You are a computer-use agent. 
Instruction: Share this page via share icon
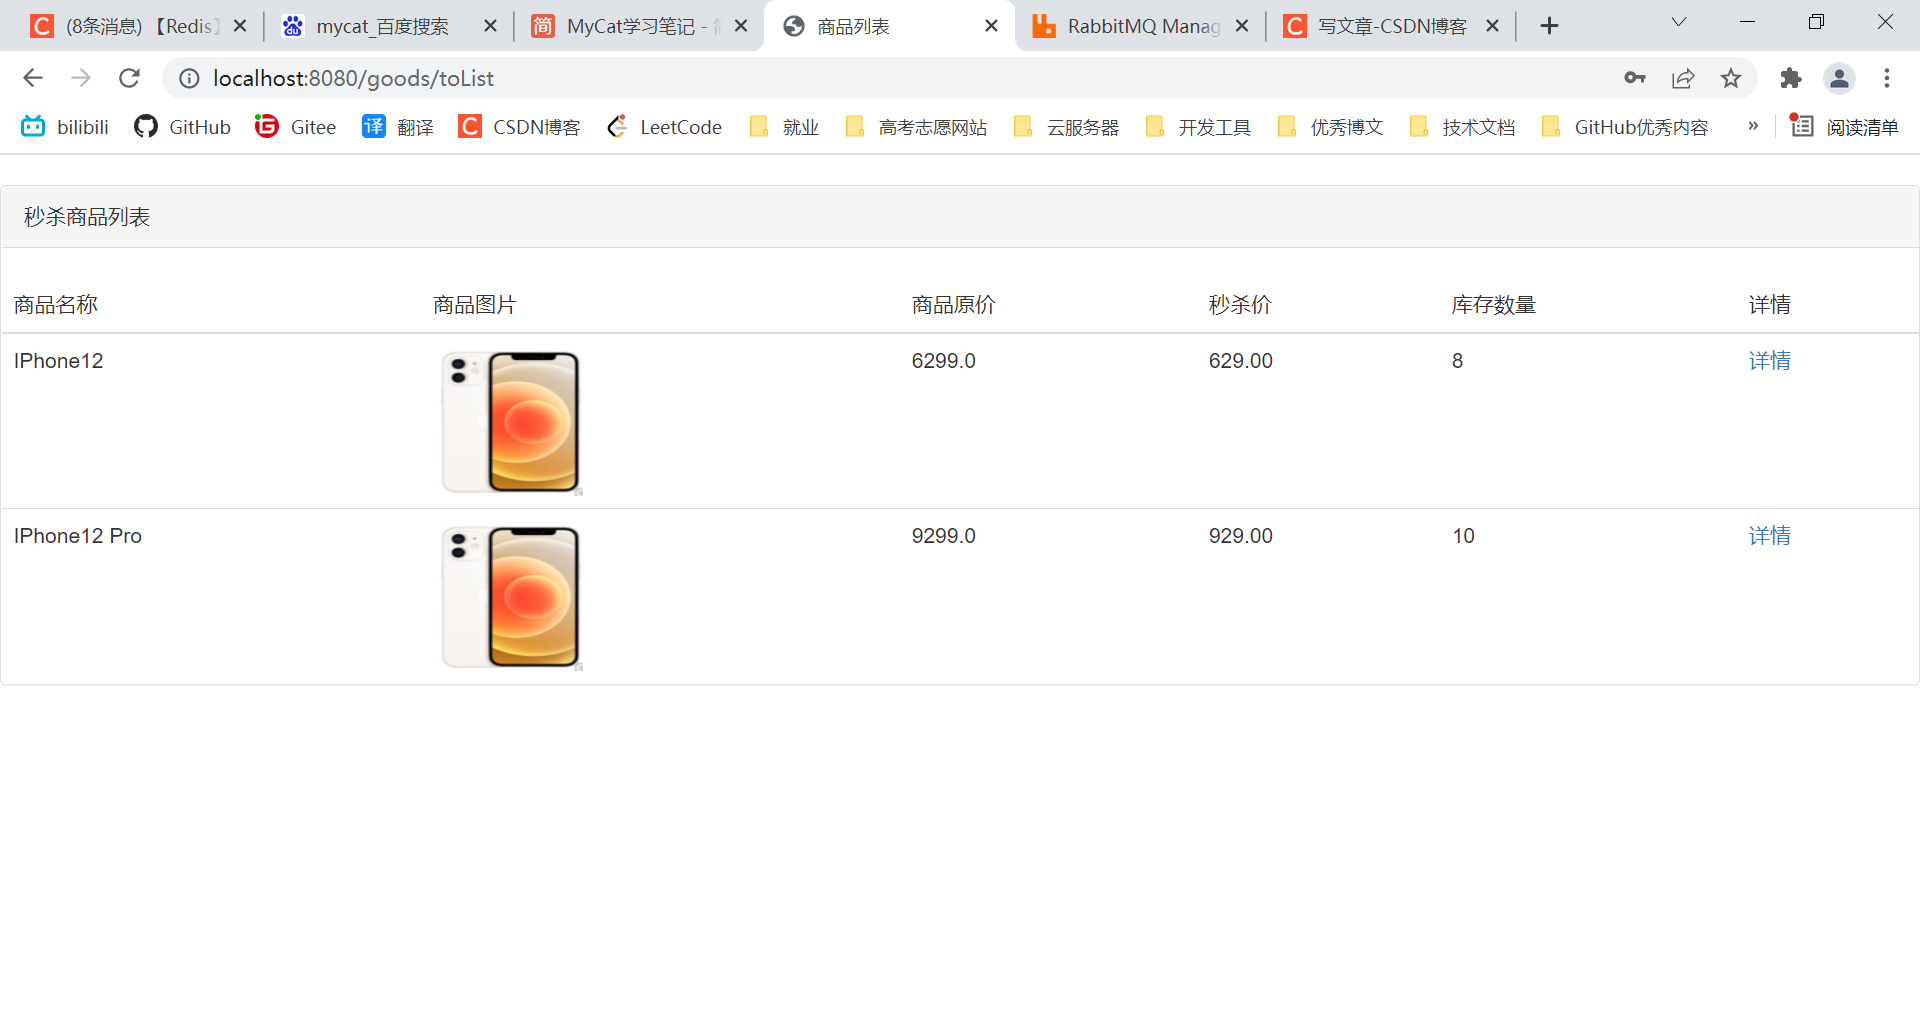pos(1683,78)
